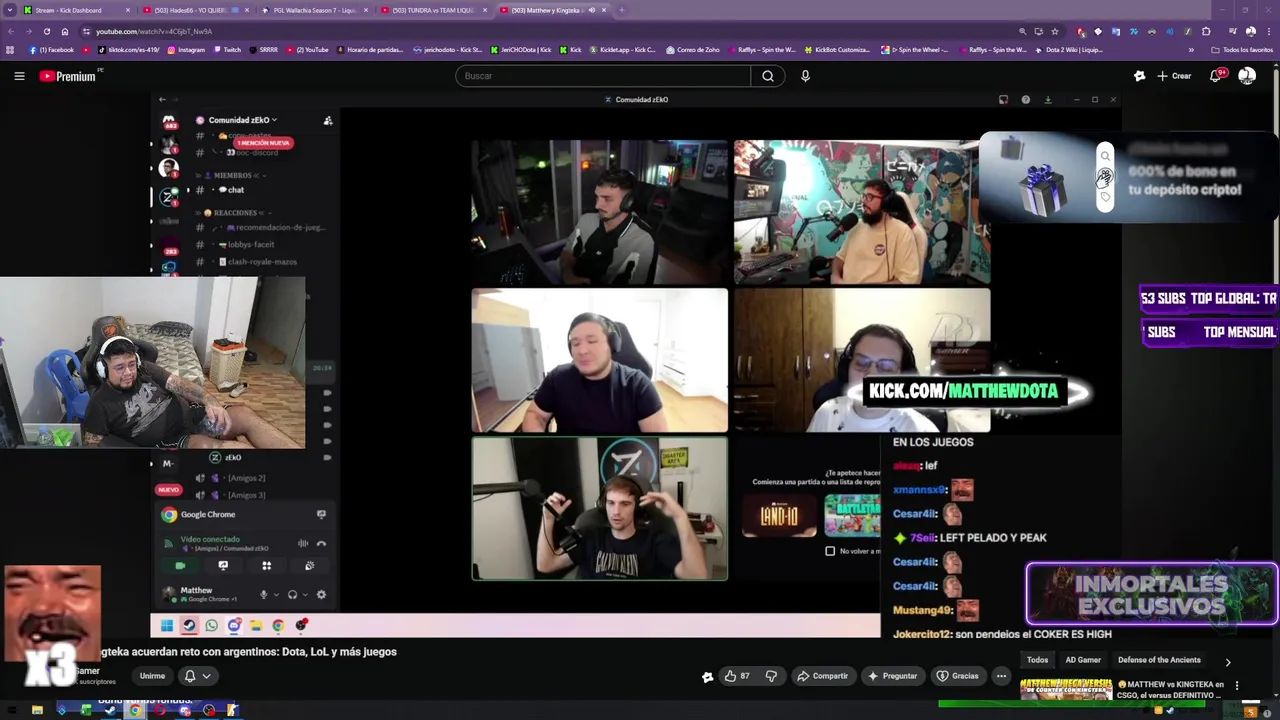This screenshot has height=720, width=1280.
Task: Deafen Discord headphones in user panel
Action: pyautogui.click(x=292, y=594)
